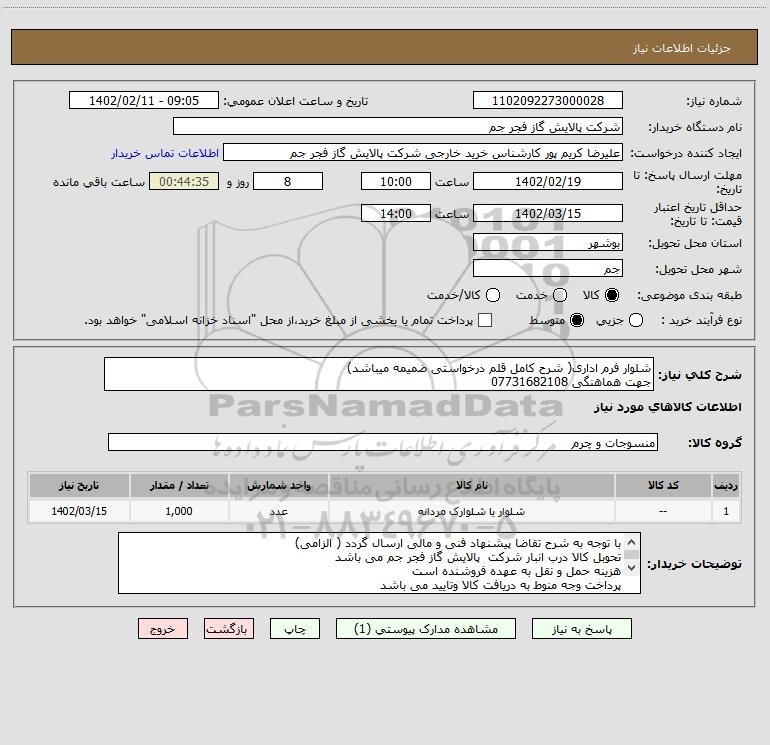
Task: Click the 'پاسخ به نیاز' button
Action: (581, 629)
